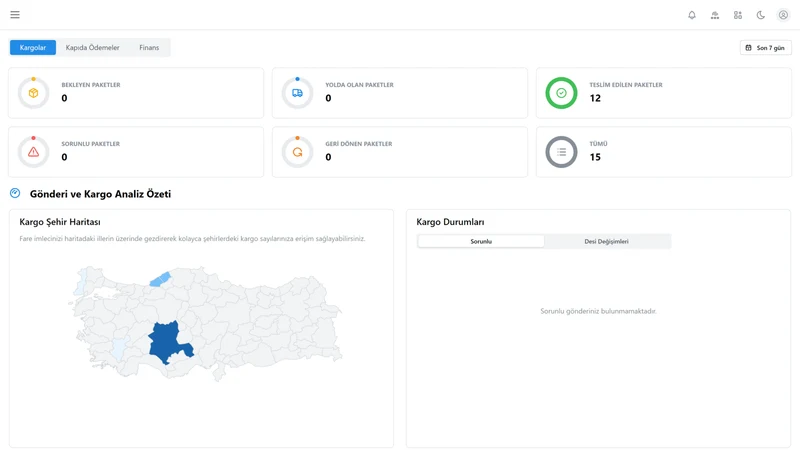Click the red warning Sorunlu Paketler icon
The height and width of the screenshot is (450, 800).
click(x=33, y=152)
